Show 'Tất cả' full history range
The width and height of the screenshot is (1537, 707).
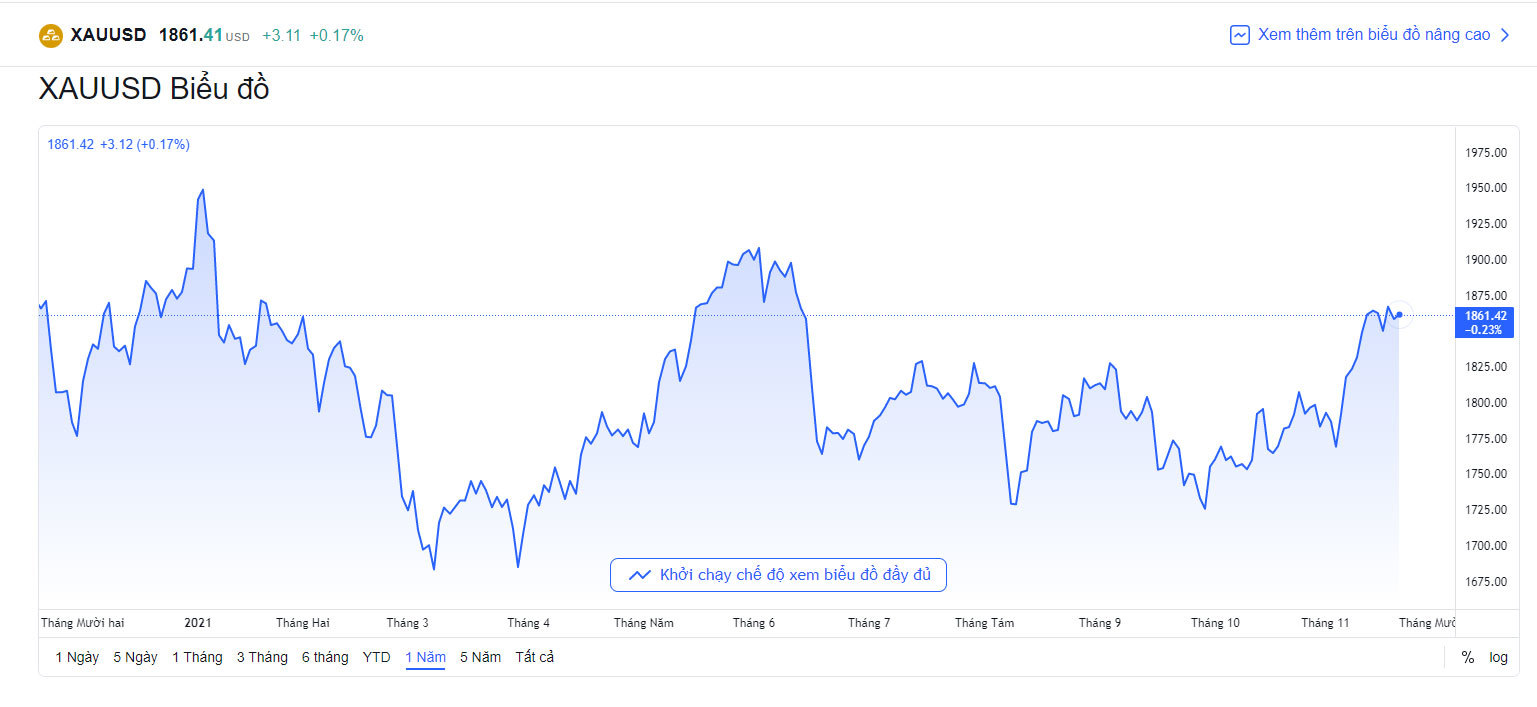tap(534, 657)
